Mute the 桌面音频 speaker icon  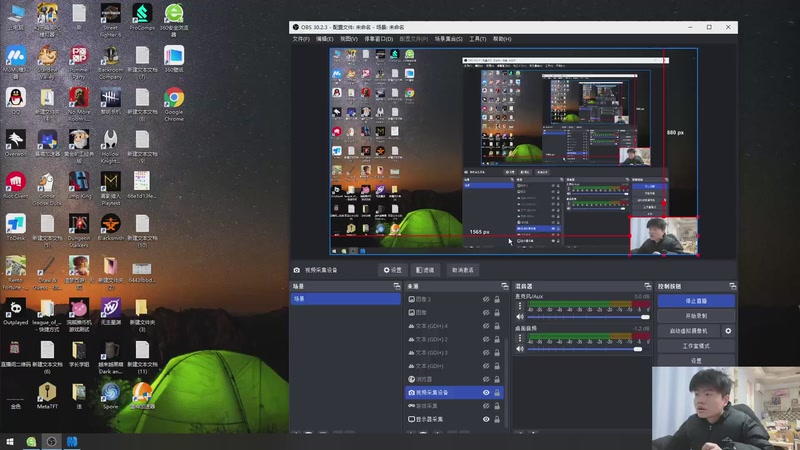click(x=520, y=349)
